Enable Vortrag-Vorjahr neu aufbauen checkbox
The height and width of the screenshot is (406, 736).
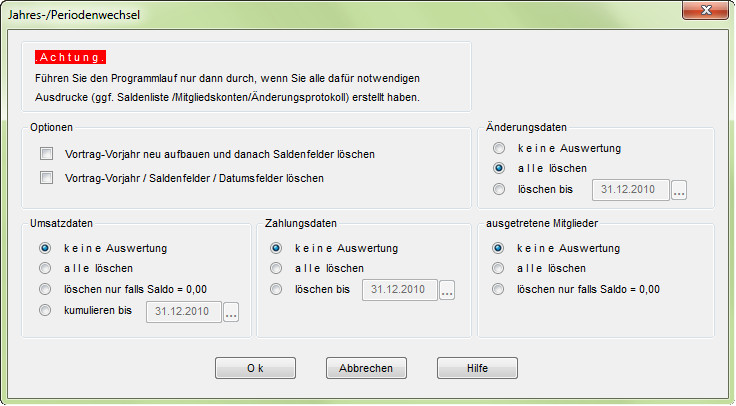point(46,155)
